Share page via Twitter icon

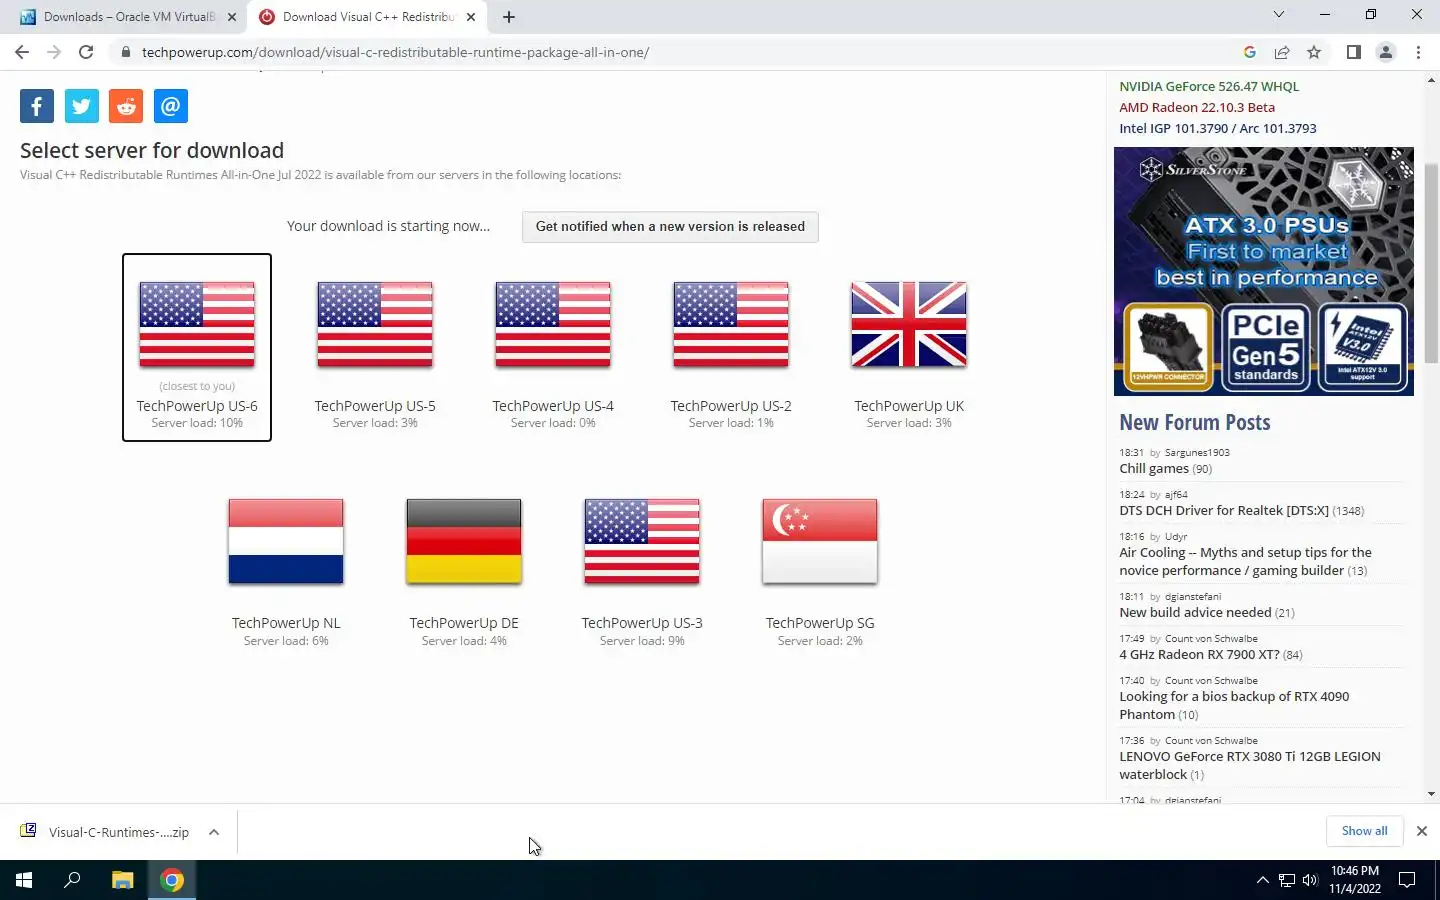pyautogui.click(x=82, y=106)
